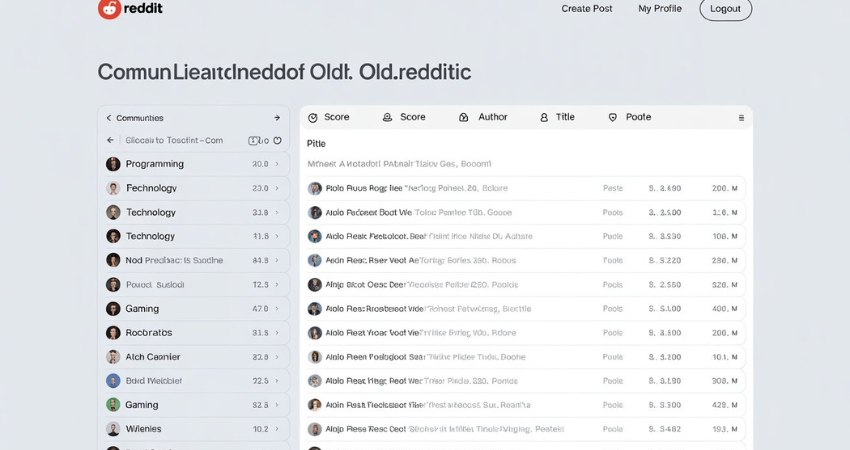Open the Create Post link

coord(587,9)
